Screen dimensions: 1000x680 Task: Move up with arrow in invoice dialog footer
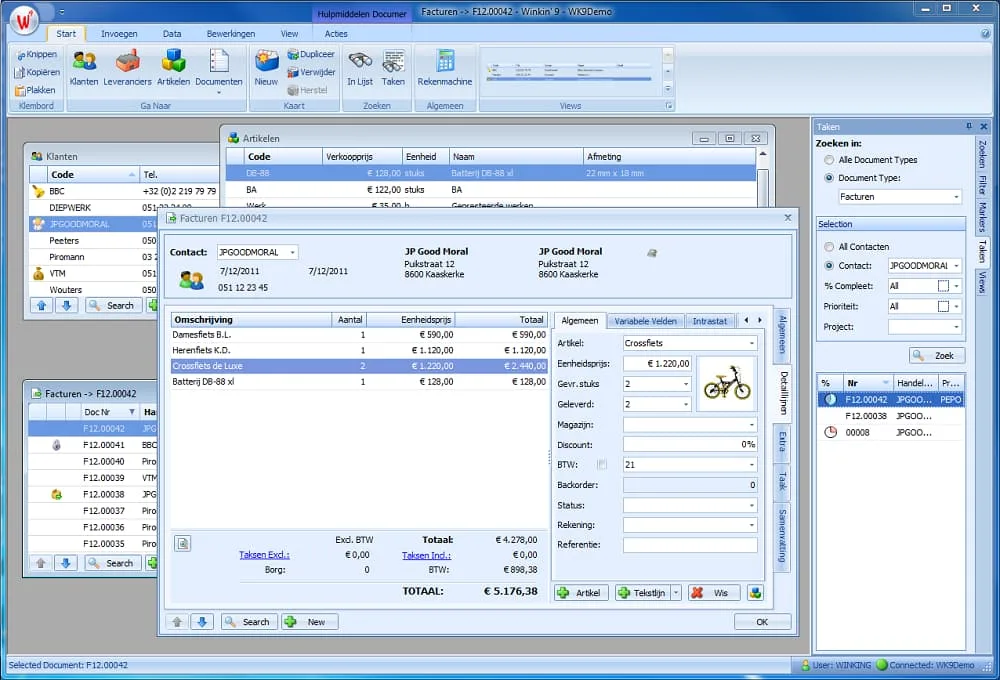point(177,622)
